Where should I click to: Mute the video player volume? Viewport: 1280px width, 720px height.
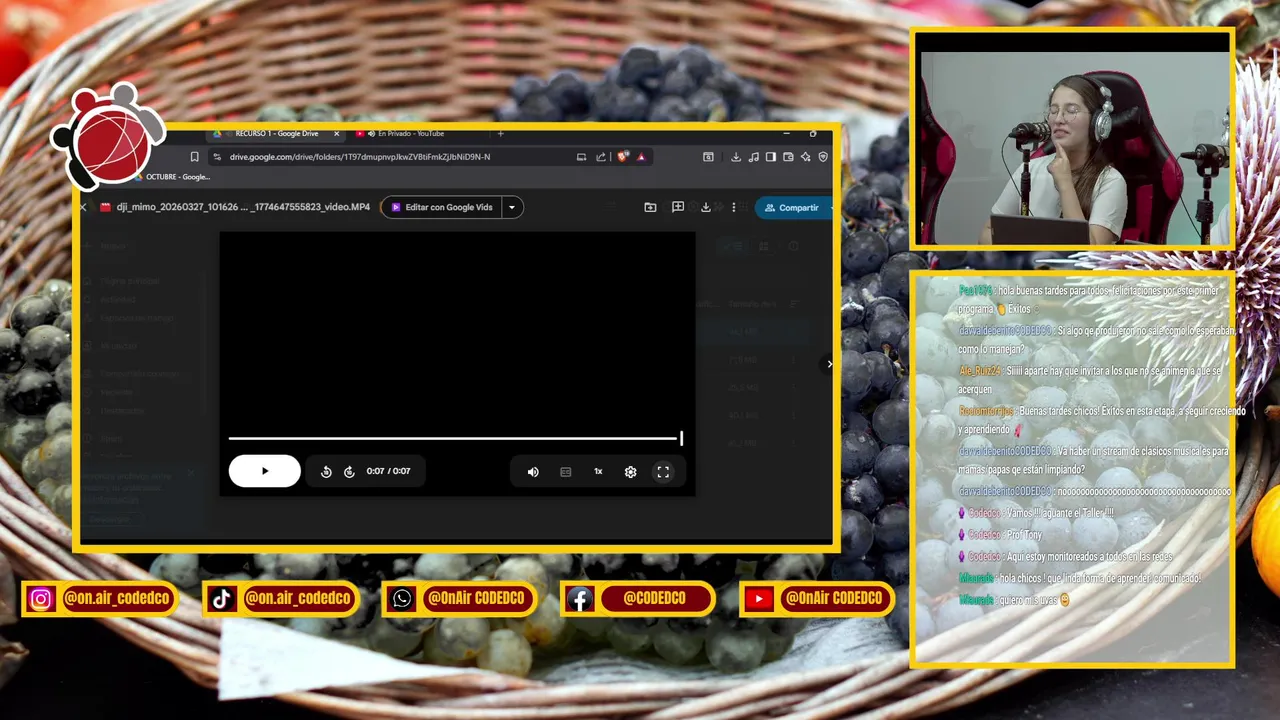(533, 472)
